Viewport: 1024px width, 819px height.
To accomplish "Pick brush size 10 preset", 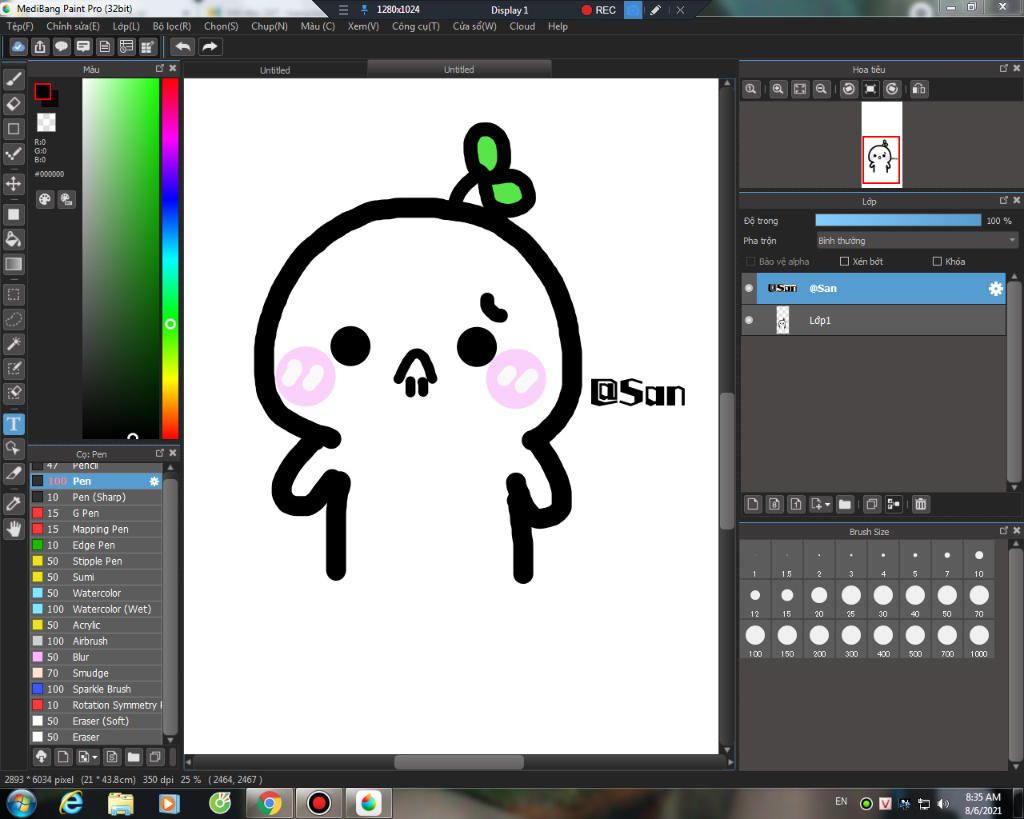I will point(979,562).
